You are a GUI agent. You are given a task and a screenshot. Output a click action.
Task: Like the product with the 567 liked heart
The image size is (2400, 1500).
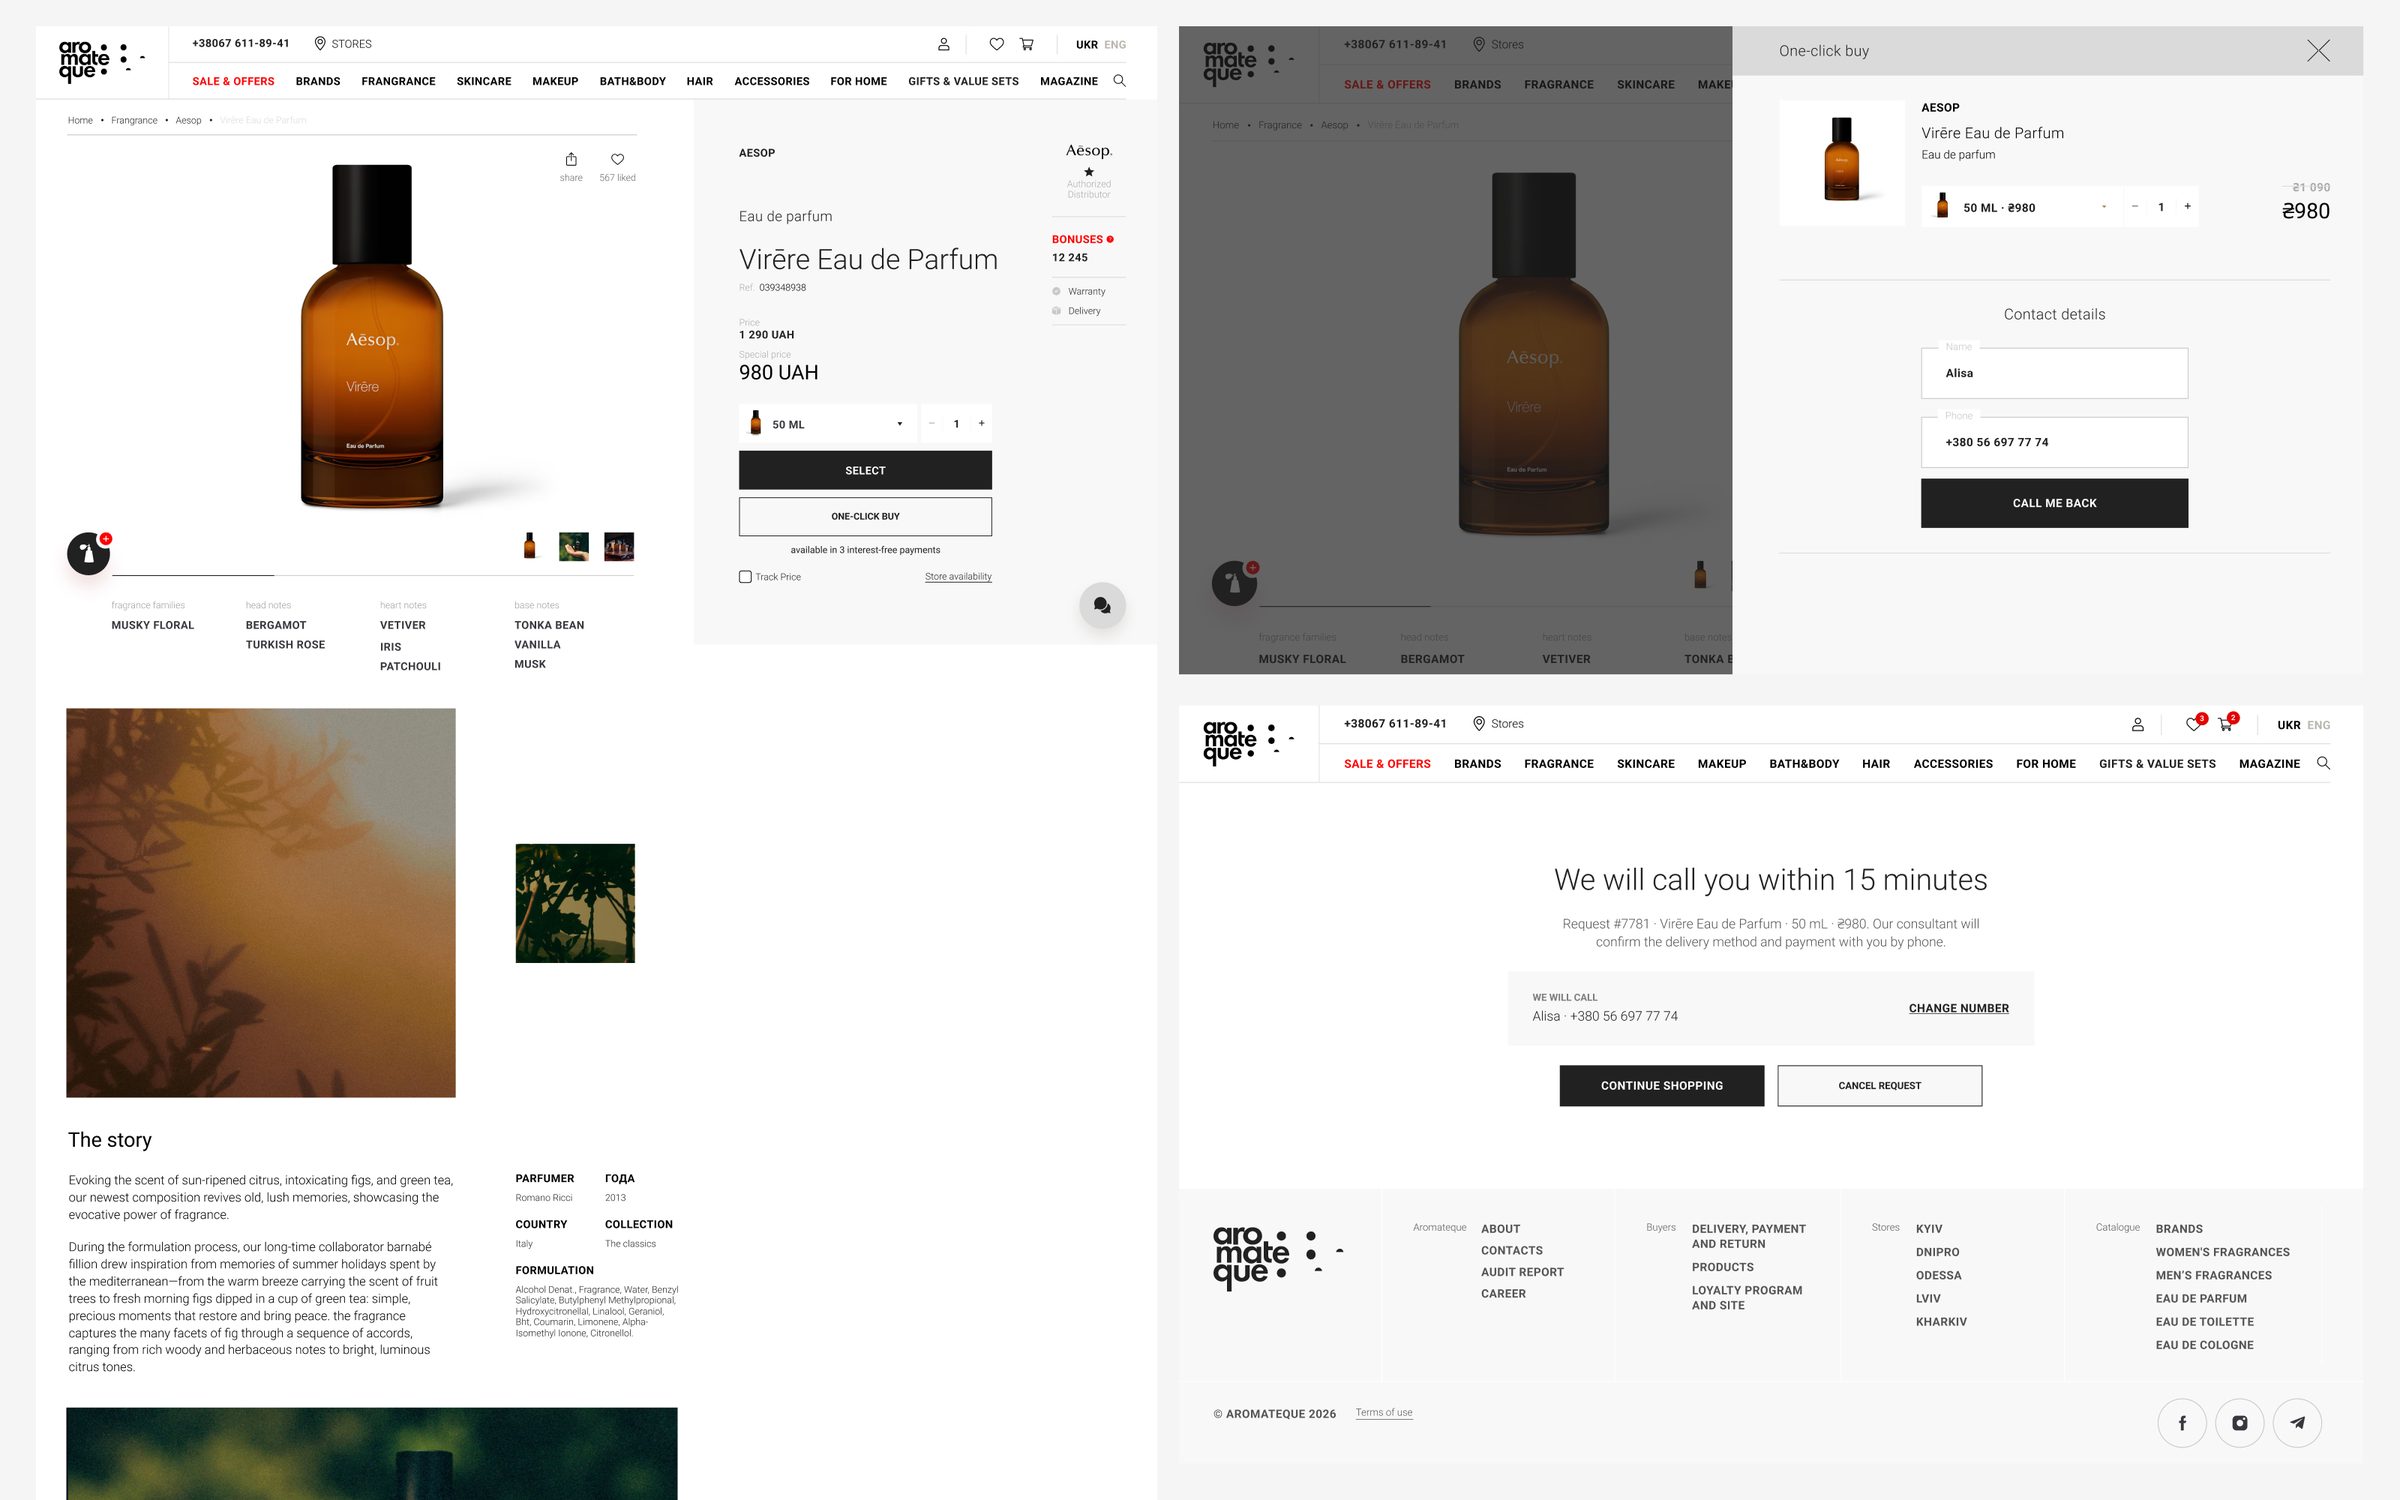pyautogui.click(x=617, y=160)
